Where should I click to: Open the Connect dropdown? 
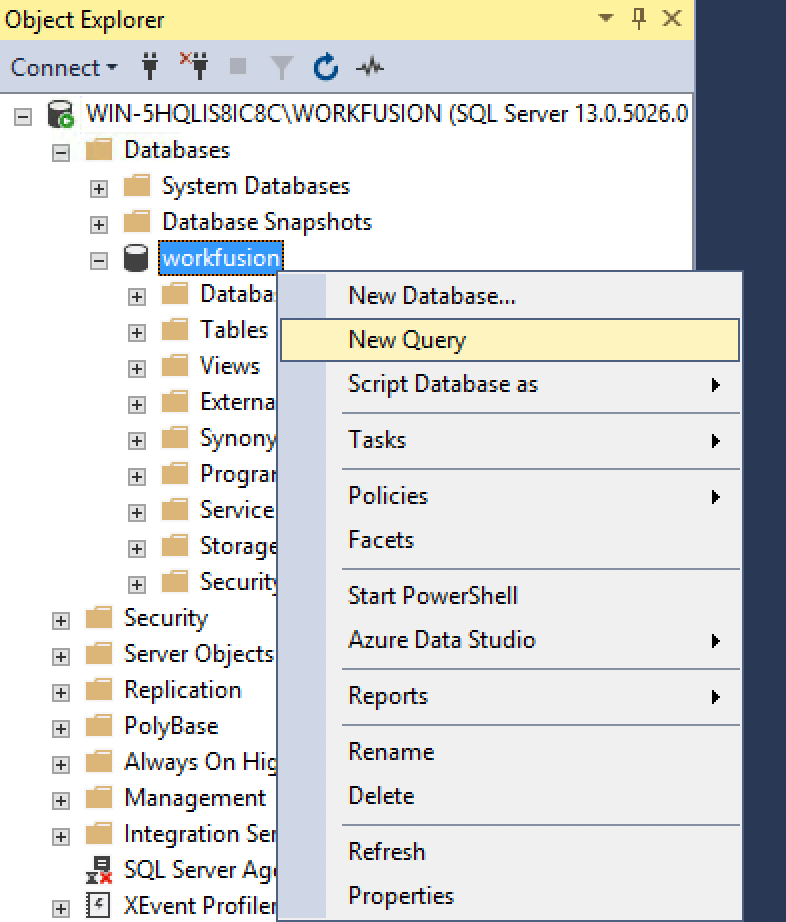pyautogui.click(x=64, y=68)
